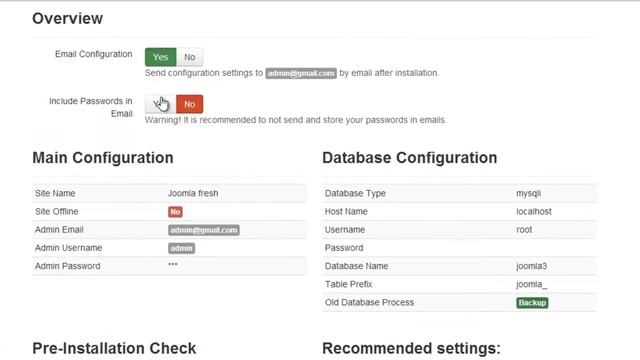Click the Database Configuration heading
Screen dimensions: 640x360
(x=410, y=158)
